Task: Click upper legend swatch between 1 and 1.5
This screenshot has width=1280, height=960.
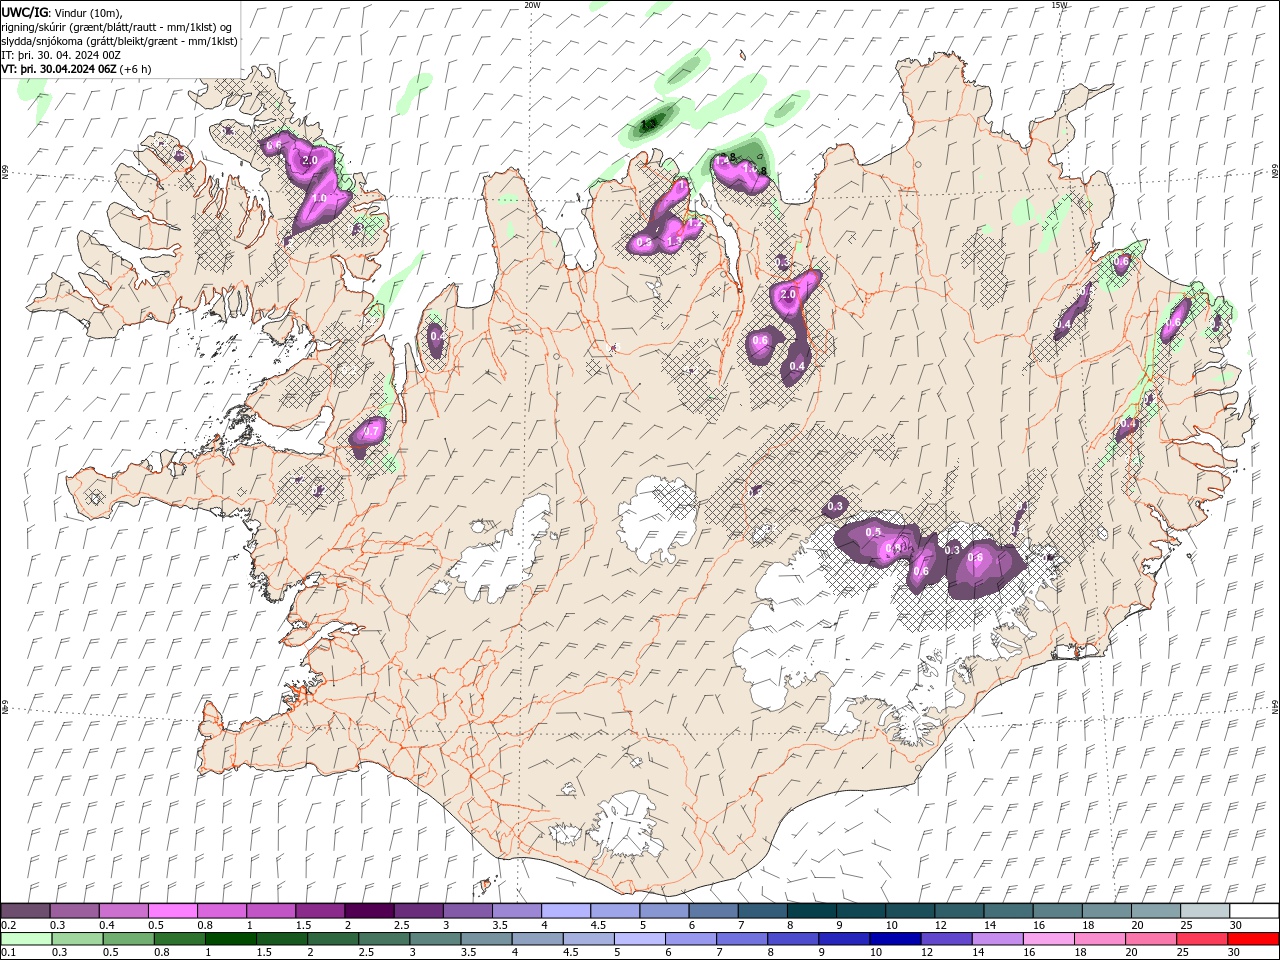Action: (271, 911)
